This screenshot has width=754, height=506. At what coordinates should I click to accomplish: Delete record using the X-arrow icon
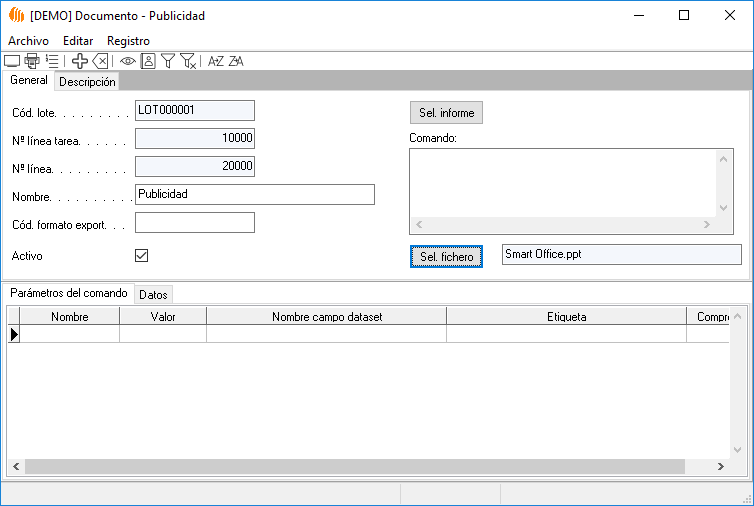pyautogui.click(x=100, y=61)
